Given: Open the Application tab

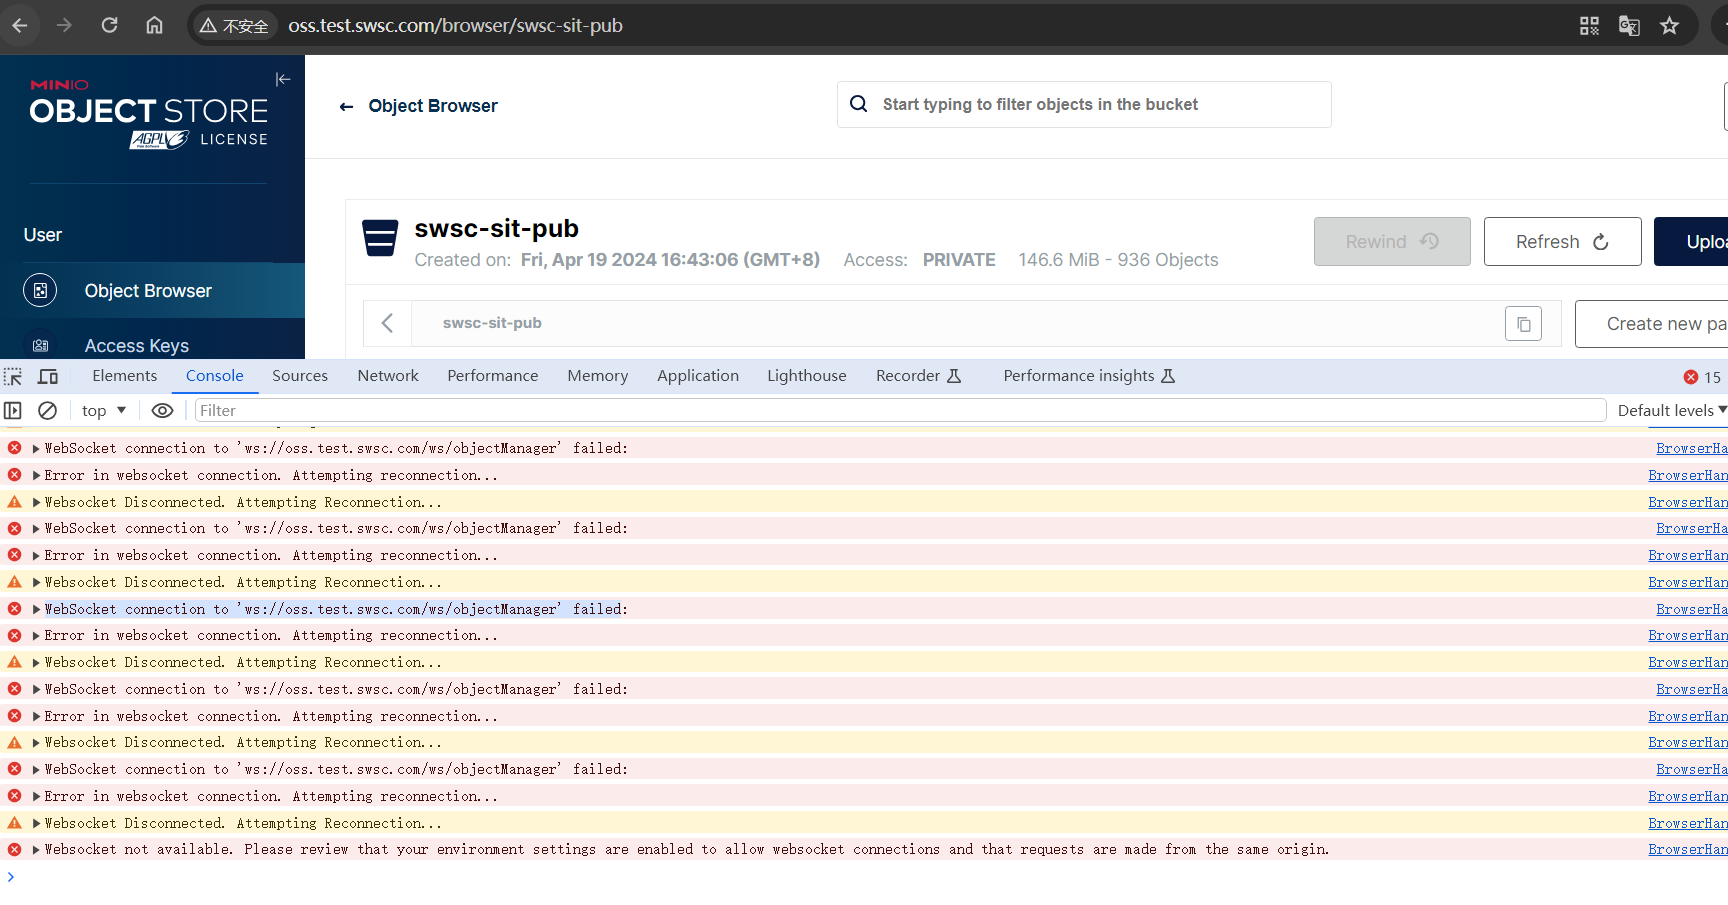Looking at the screenshot, I should [697, 376].
